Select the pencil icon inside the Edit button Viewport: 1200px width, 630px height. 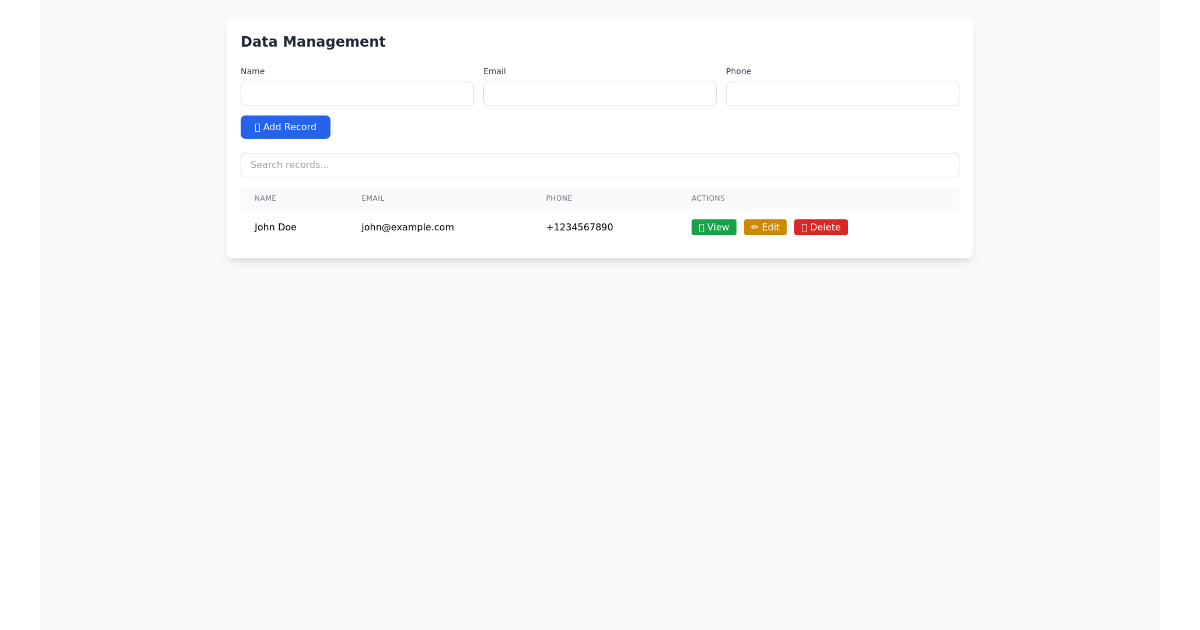[755, 227]
